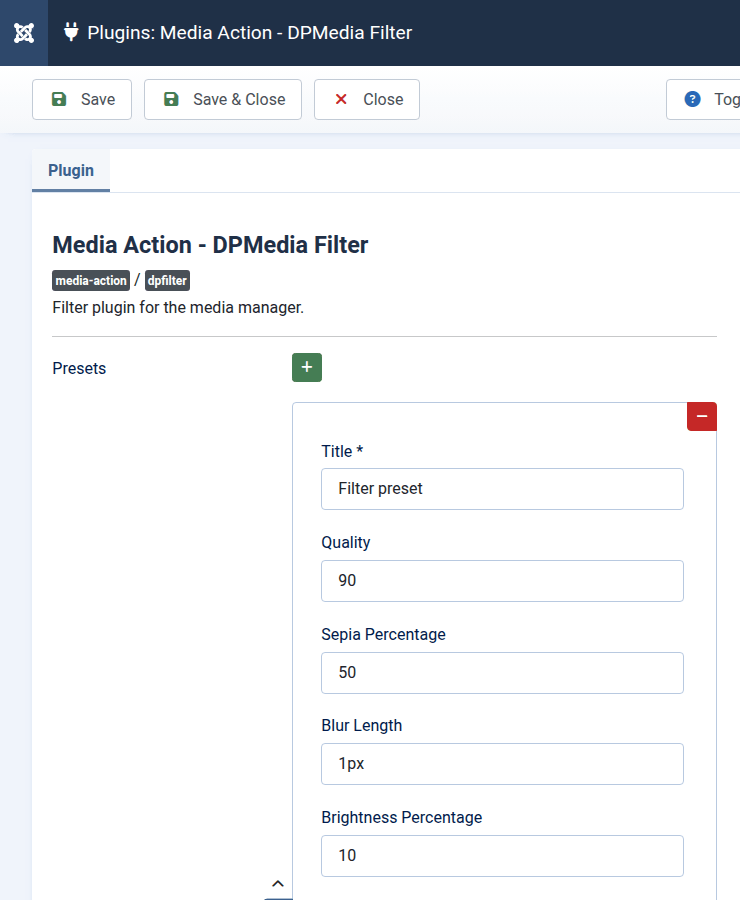Image resolution: width=740 pixels, height=900 pixels.
Task: Click the Joomla logo icon
Action: pyautogui.click(x=24, y=33)
